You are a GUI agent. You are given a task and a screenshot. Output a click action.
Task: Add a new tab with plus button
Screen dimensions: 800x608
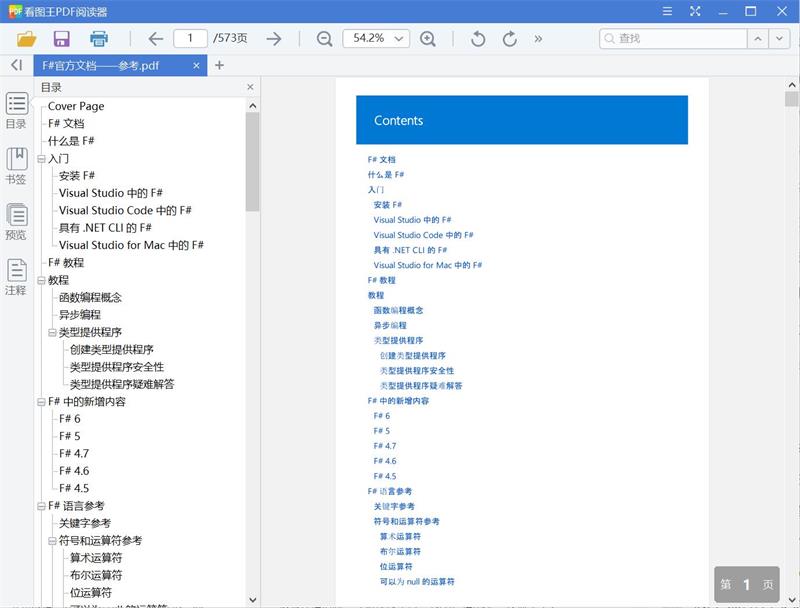(219, 65)
